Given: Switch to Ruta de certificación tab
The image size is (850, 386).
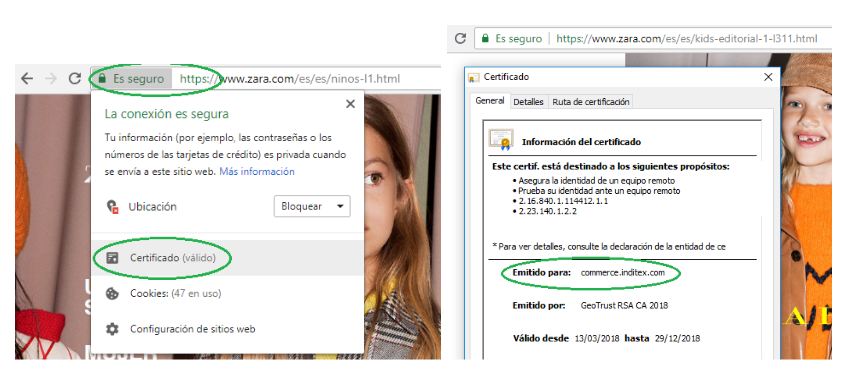Looking at the screenshot, I should [591, 102].
